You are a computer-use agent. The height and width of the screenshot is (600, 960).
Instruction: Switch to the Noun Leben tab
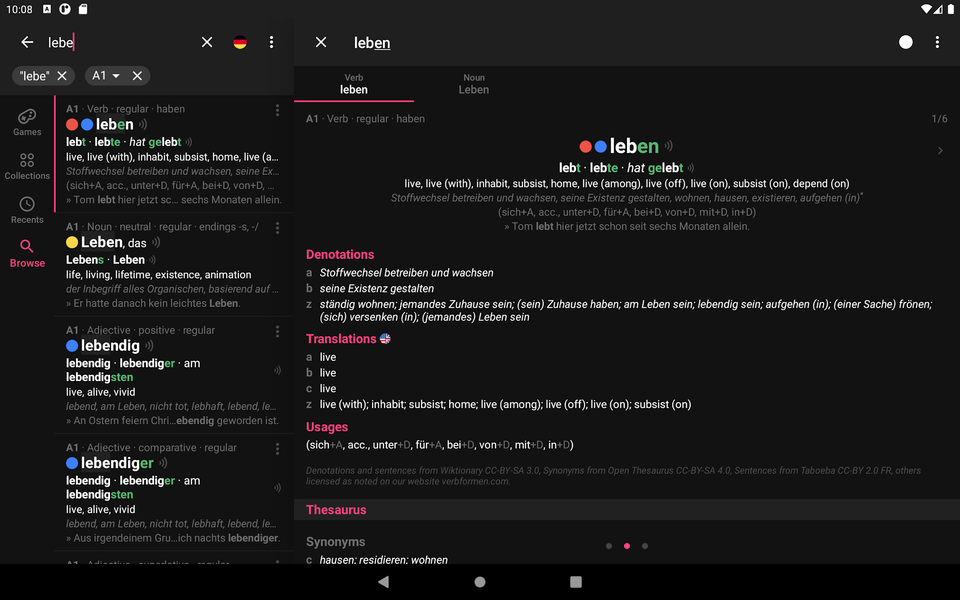(x=473, y=82)
